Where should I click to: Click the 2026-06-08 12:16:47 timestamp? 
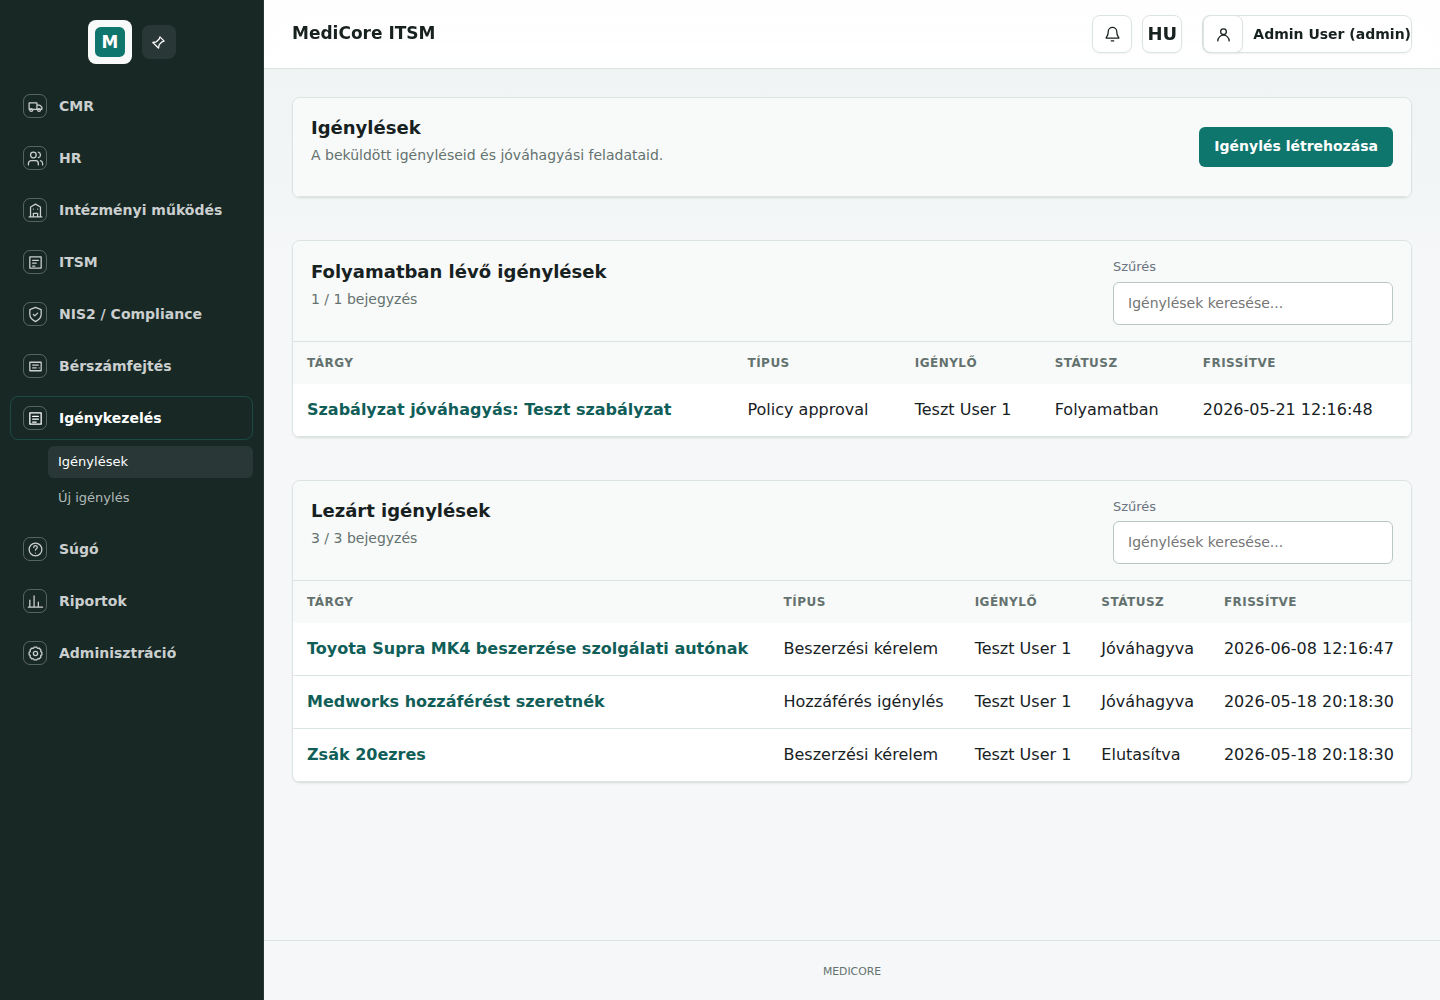coord(1308,648)
